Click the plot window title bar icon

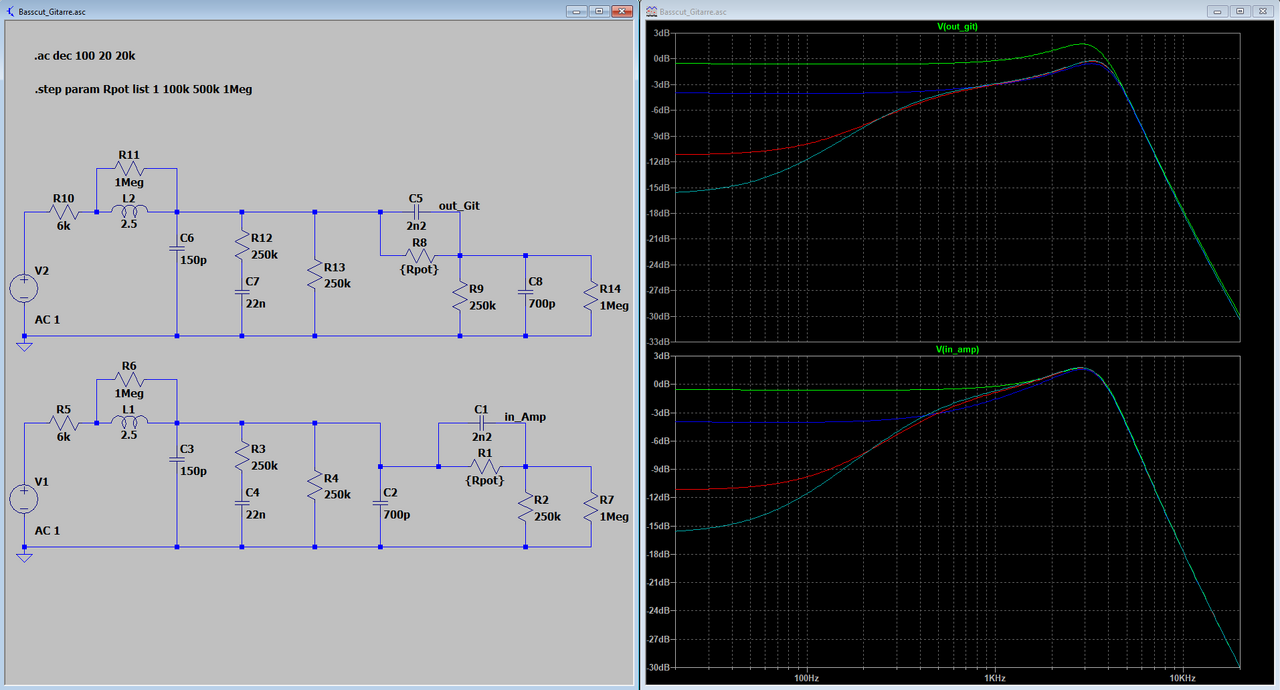pos(652,11)
